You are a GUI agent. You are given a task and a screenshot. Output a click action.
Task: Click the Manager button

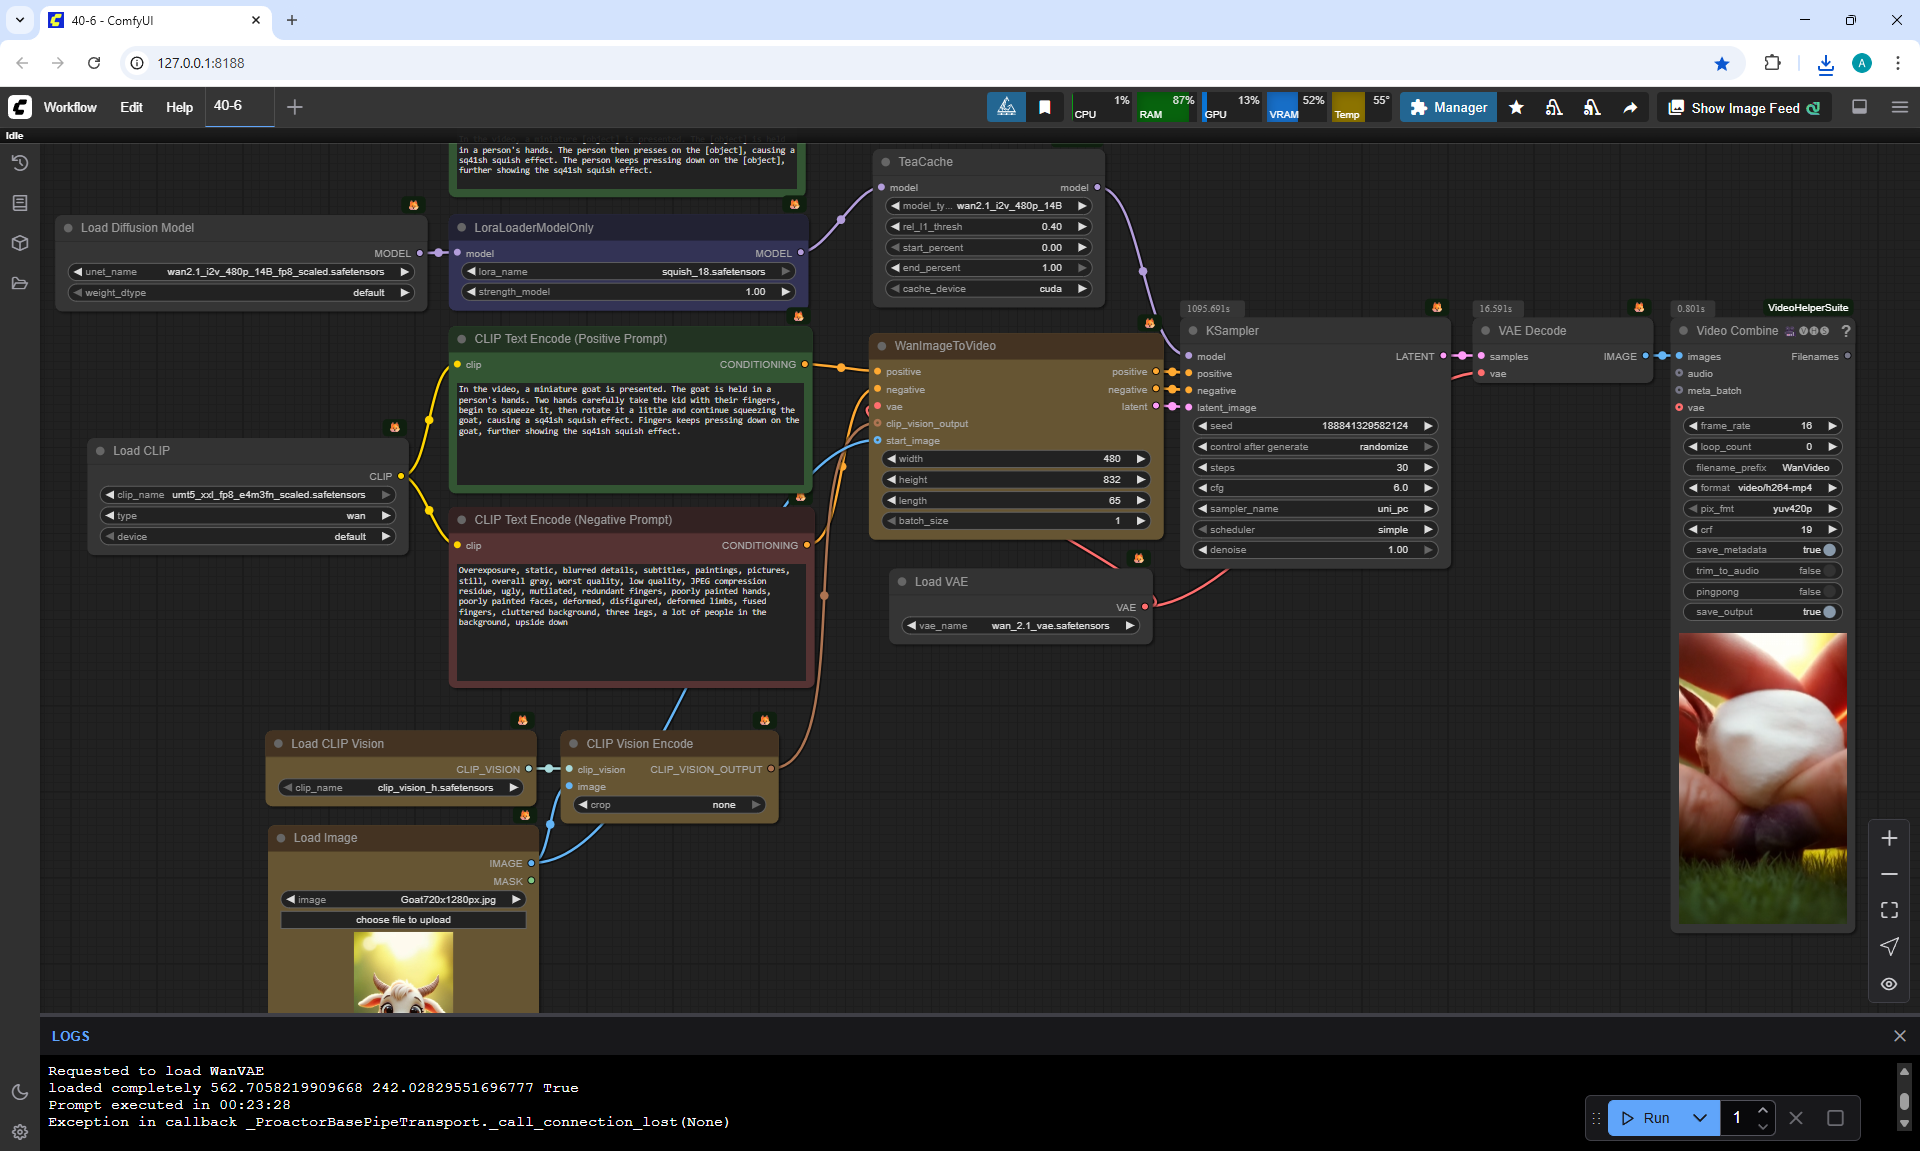coord(1448,107)
